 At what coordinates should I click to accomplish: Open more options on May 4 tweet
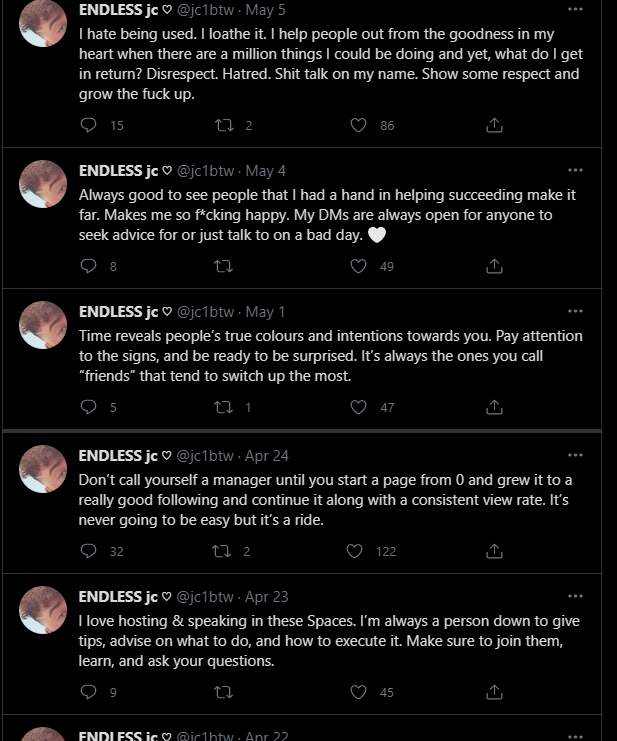click(574, 170)
